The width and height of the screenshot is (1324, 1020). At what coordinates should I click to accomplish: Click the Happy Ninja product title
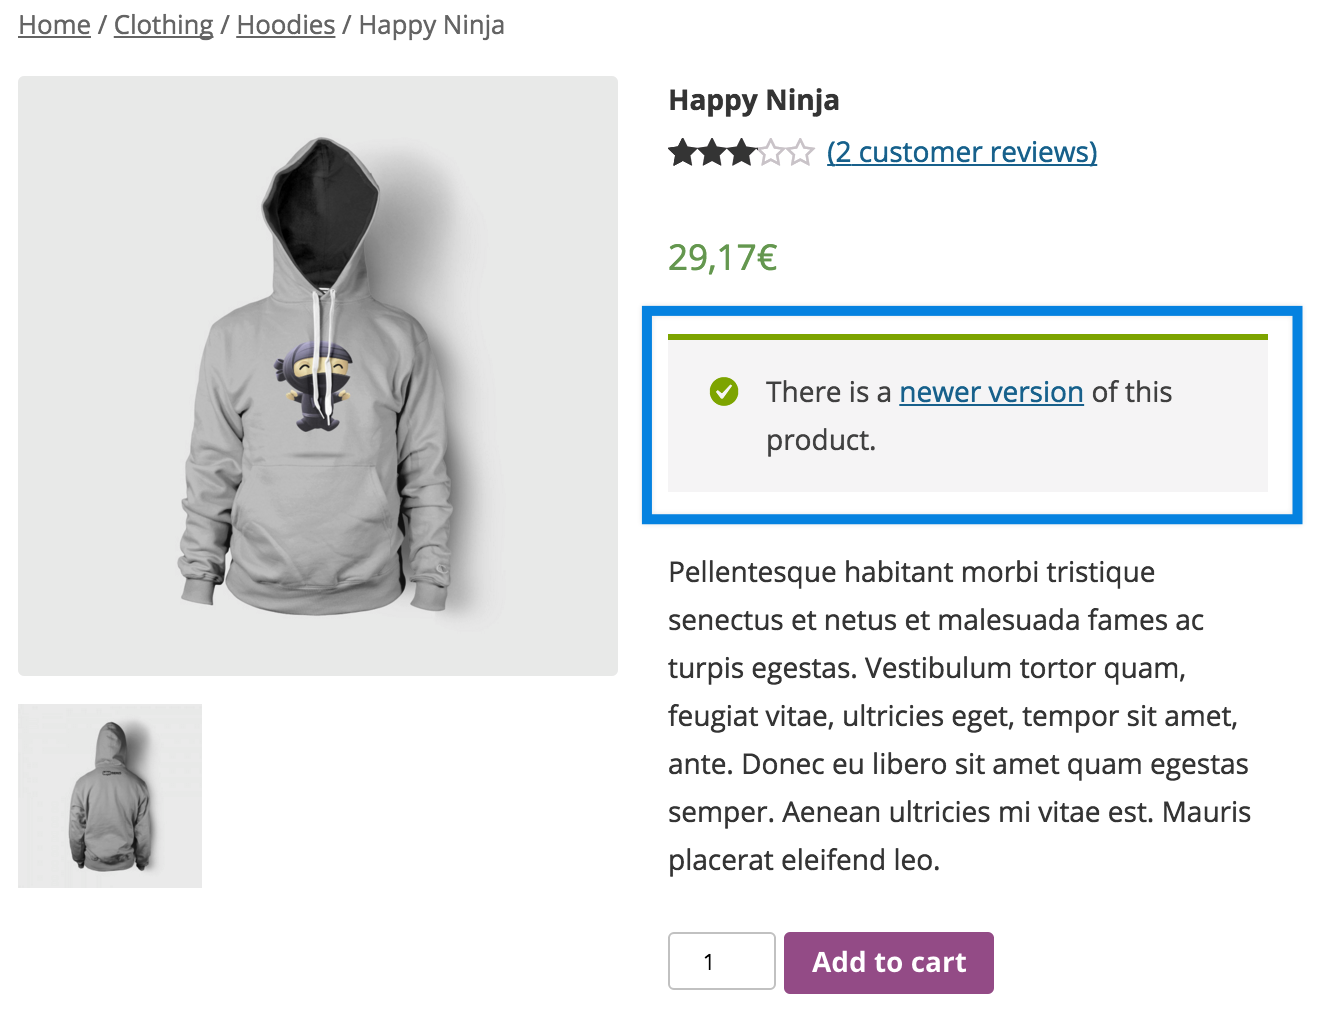pyautogui.click(x=754, y=100)
